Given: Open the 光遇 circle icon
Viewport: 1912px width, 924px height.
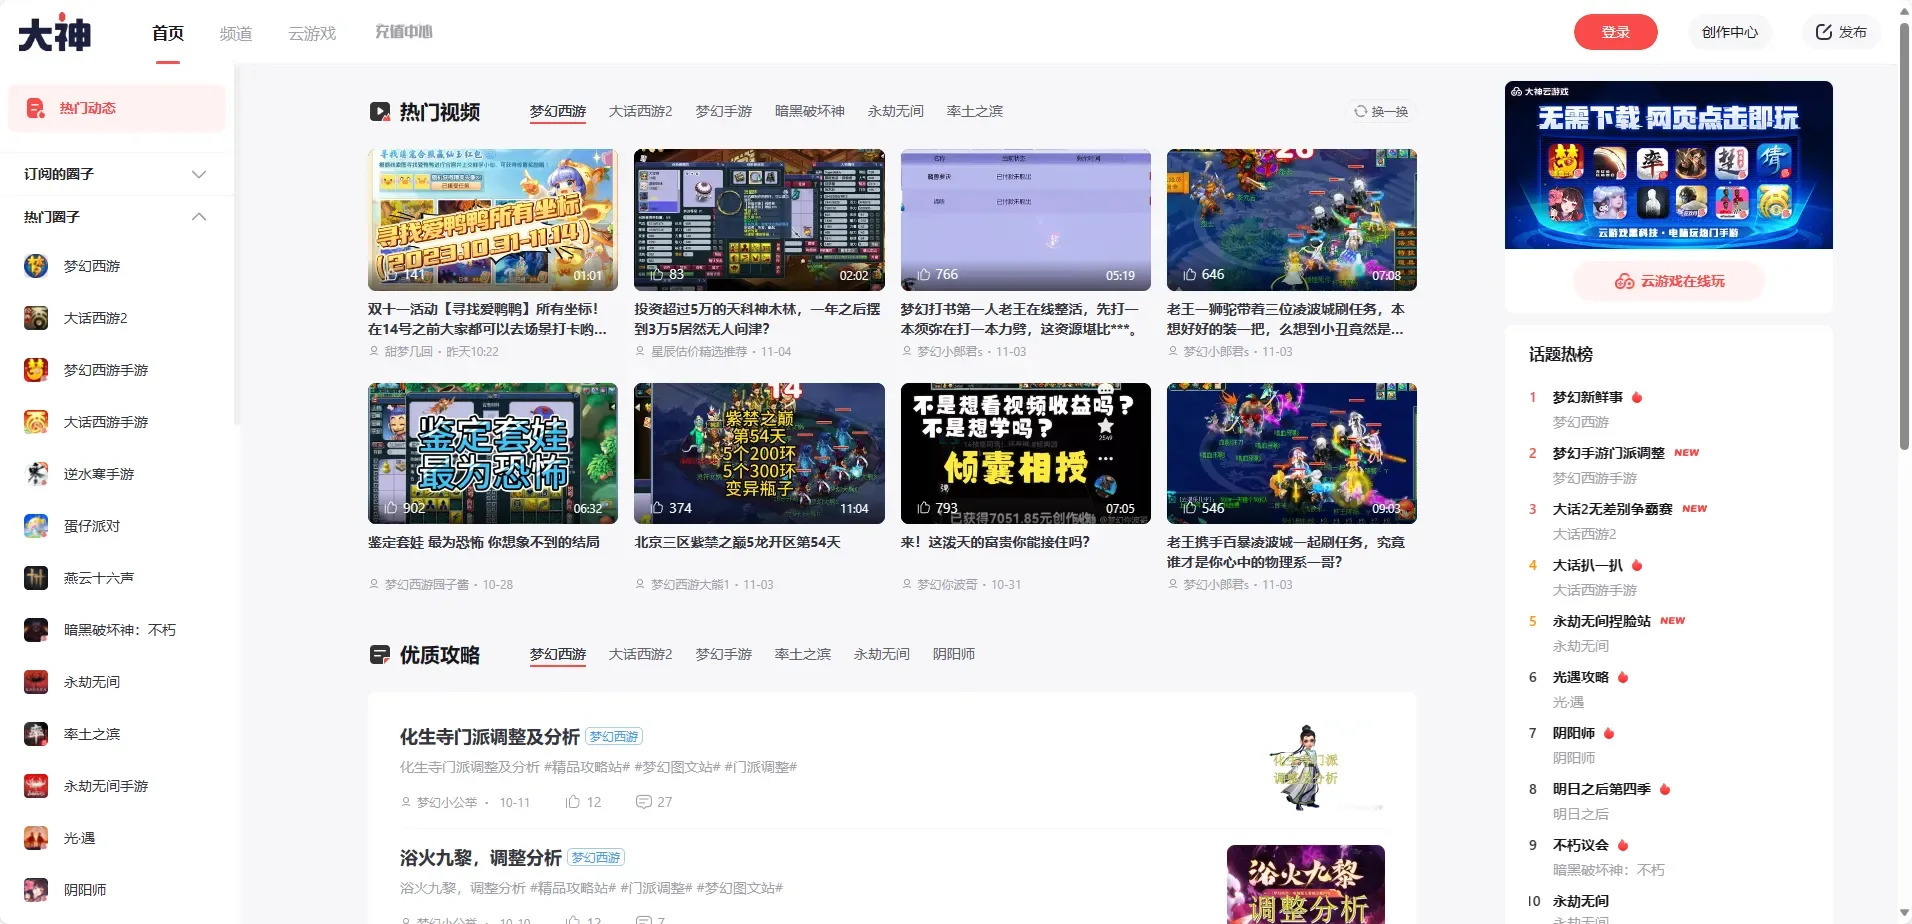Looking at the screenshot, I should coord(36,838).
